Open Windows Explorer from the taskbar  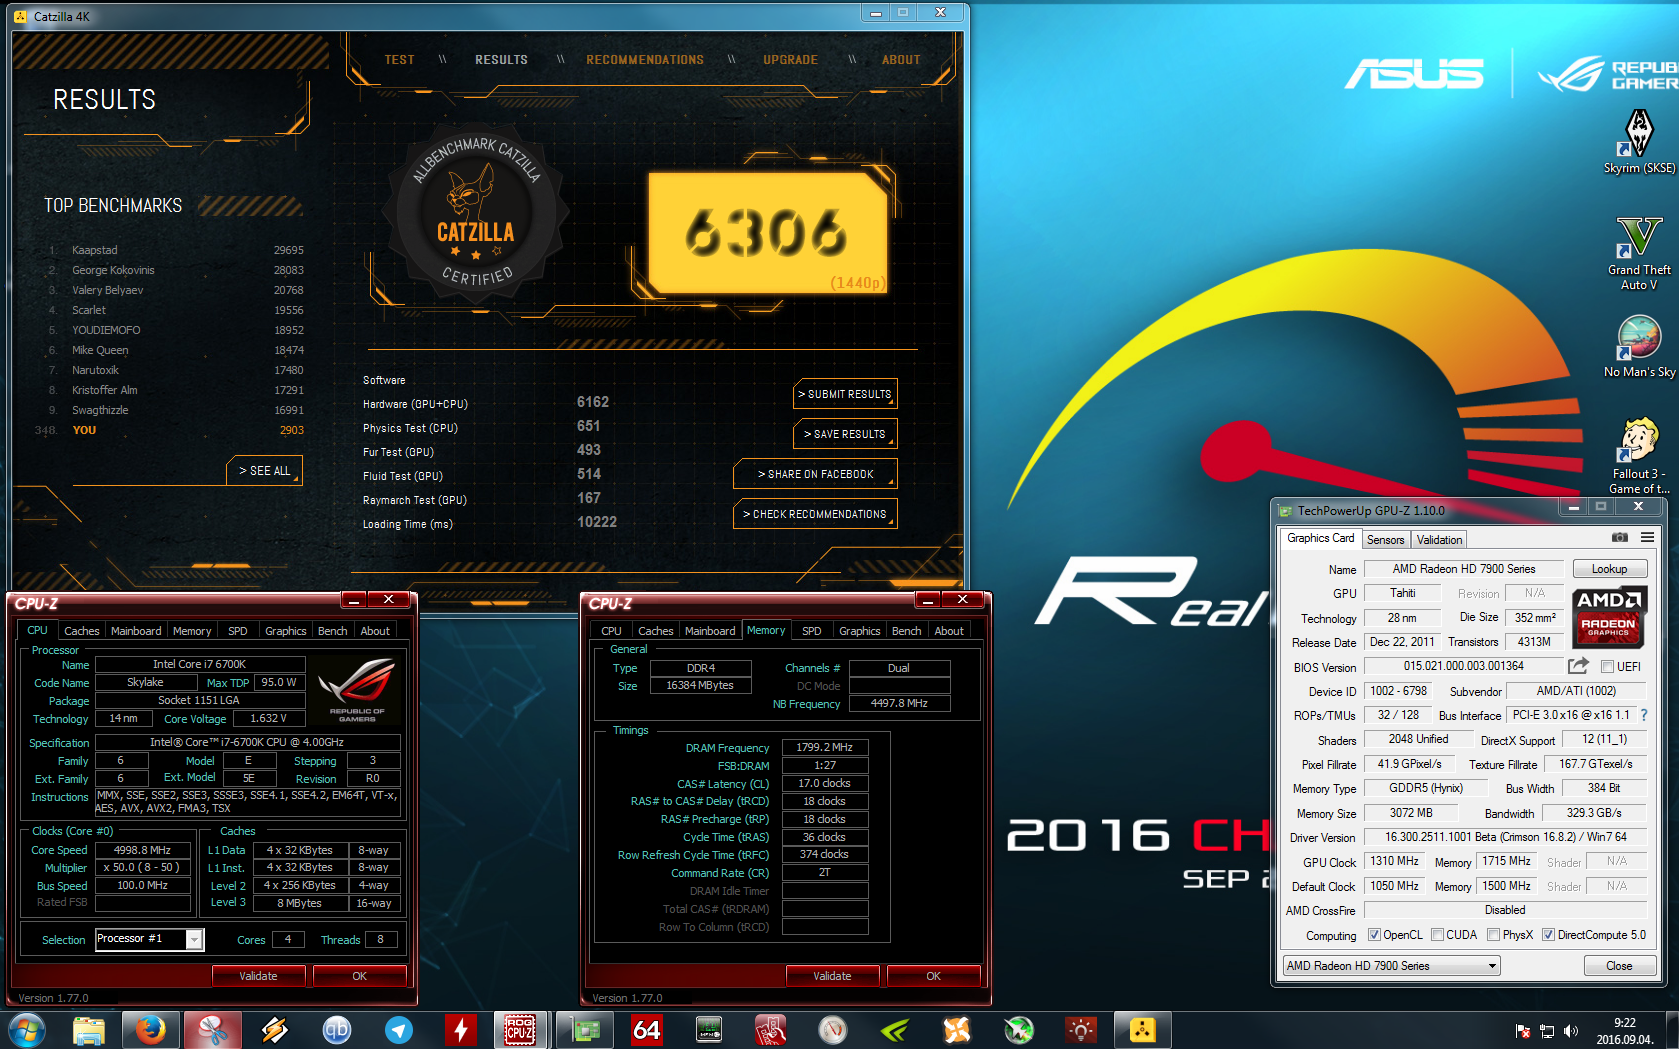pos(89,1030)
